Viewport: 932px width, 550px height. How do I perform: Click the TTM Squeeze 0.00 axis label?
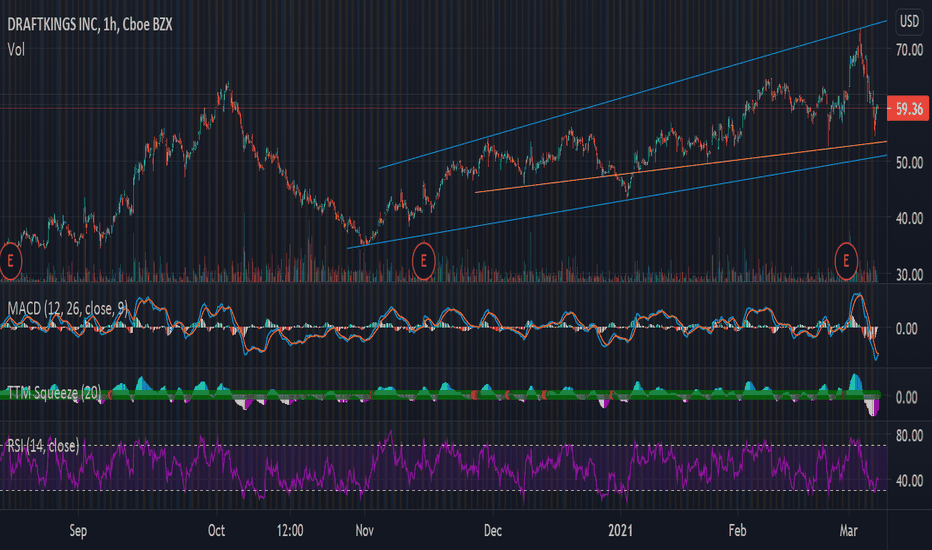tap(906, 397)
